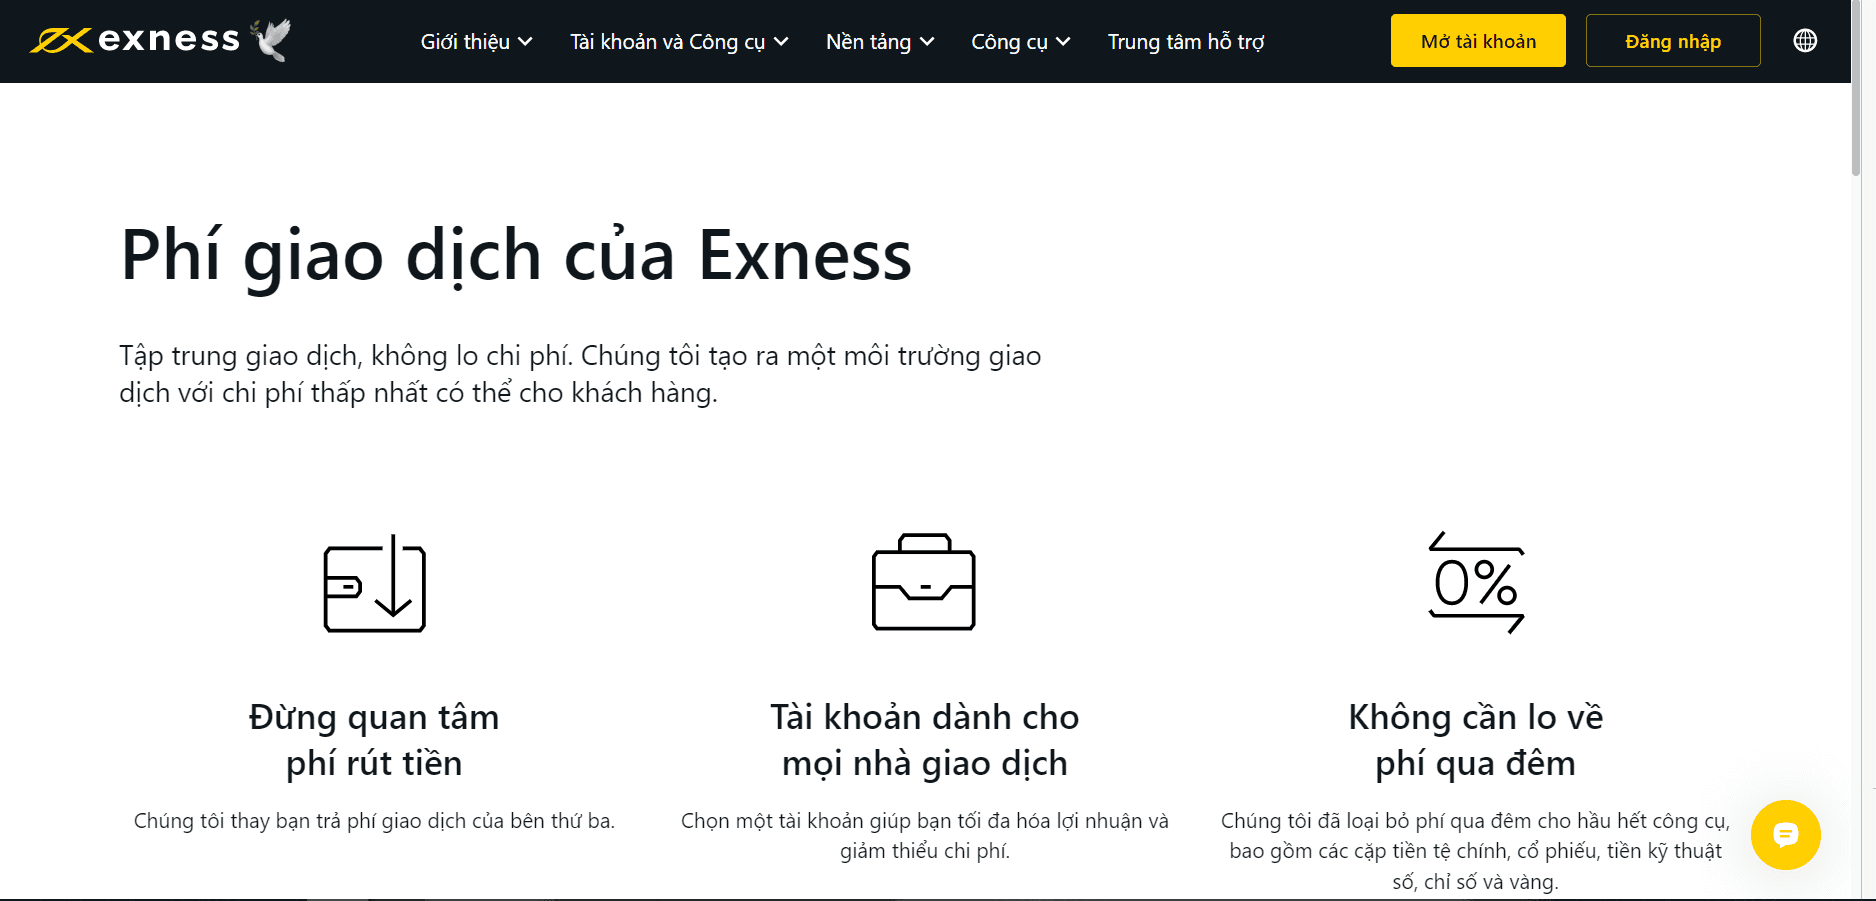Click the Phí giao dịch của Exness title
The height and width of the screenshot is (901, 1876).
tap(516, 256)
